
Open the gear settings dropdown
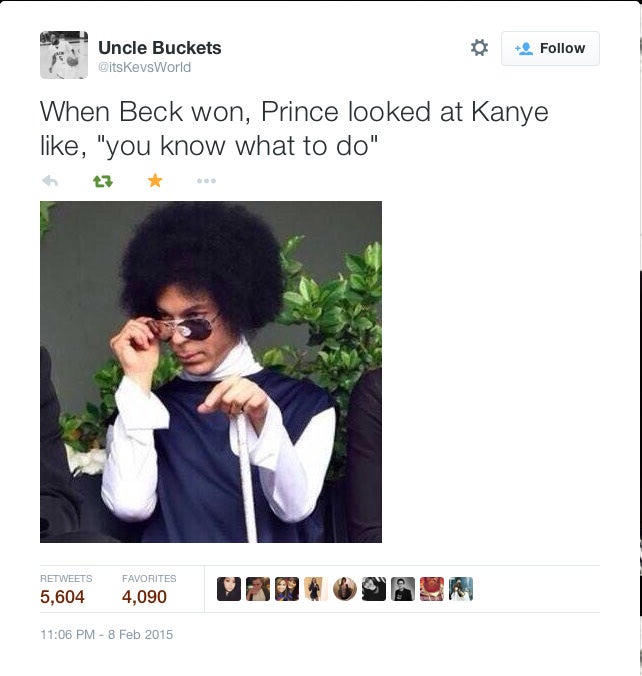[x=479, y=47]
